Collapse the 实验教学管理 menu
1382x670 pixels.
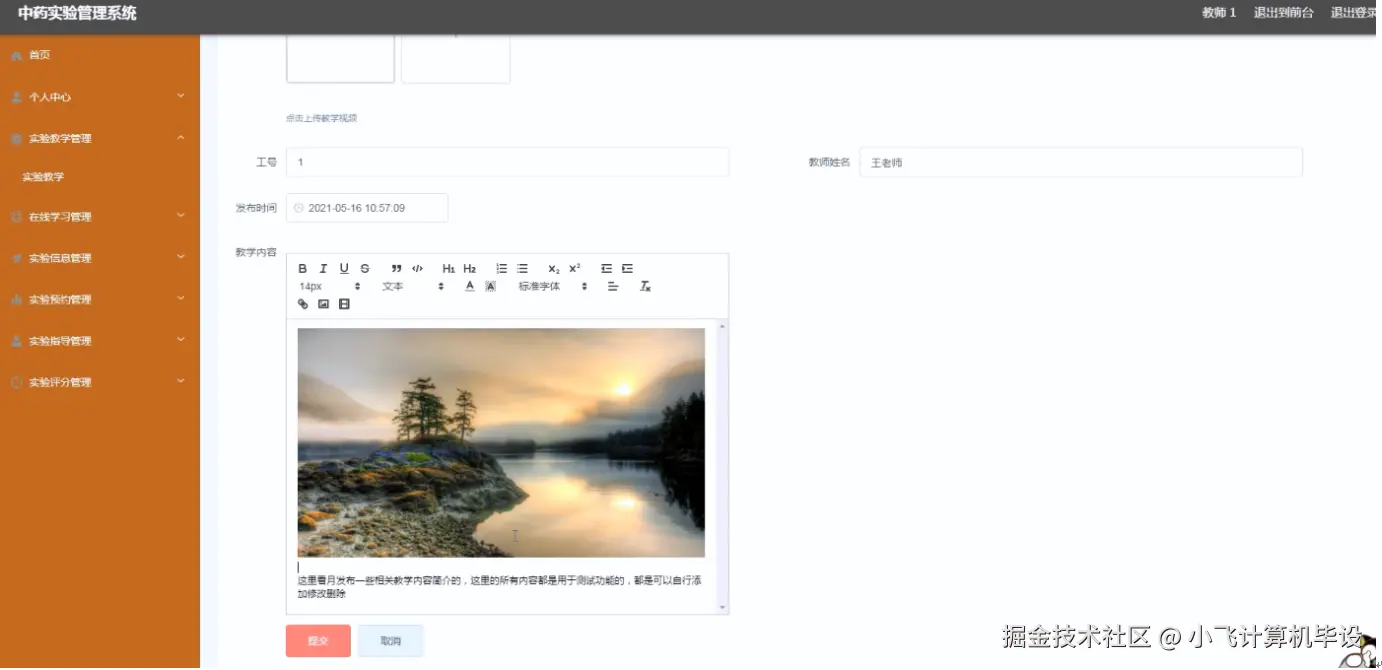click(100, 138)
